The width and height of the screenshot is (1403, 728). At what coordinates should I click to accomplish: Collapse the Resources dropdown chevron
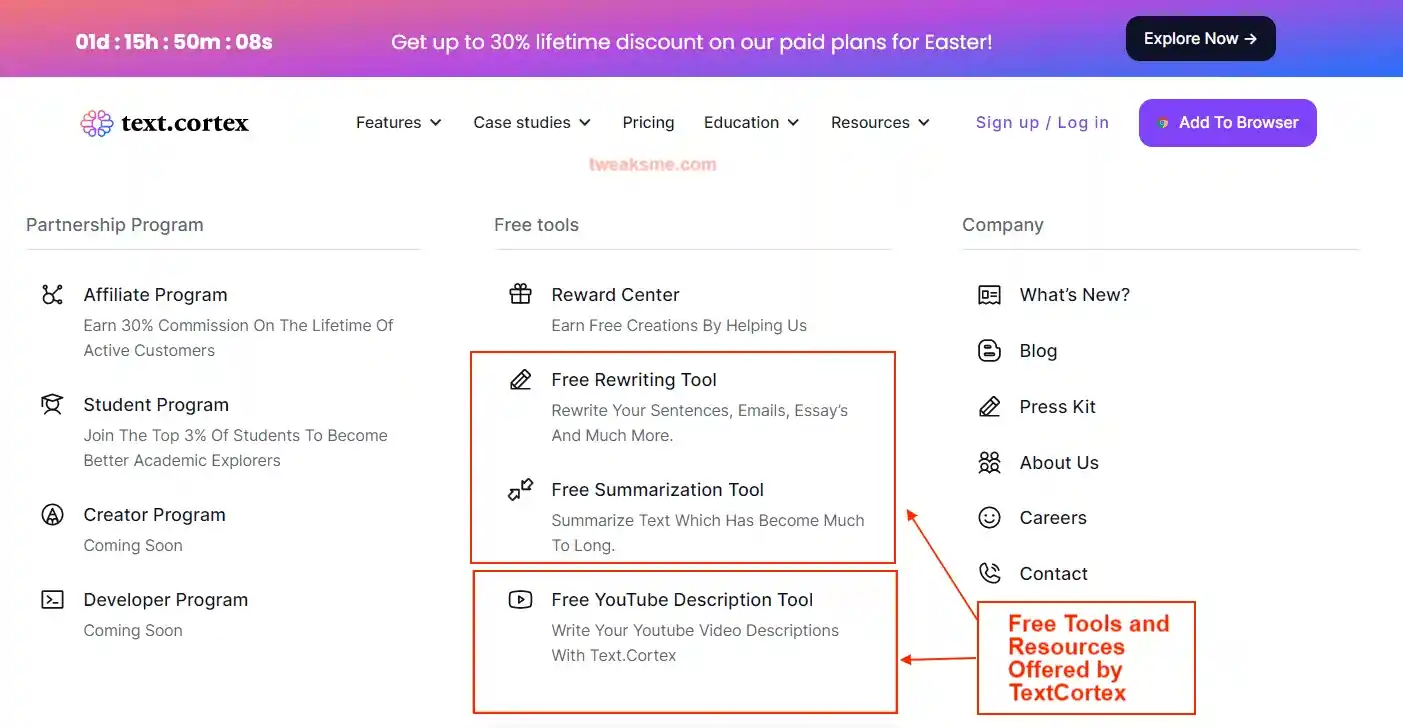[924, 123]
